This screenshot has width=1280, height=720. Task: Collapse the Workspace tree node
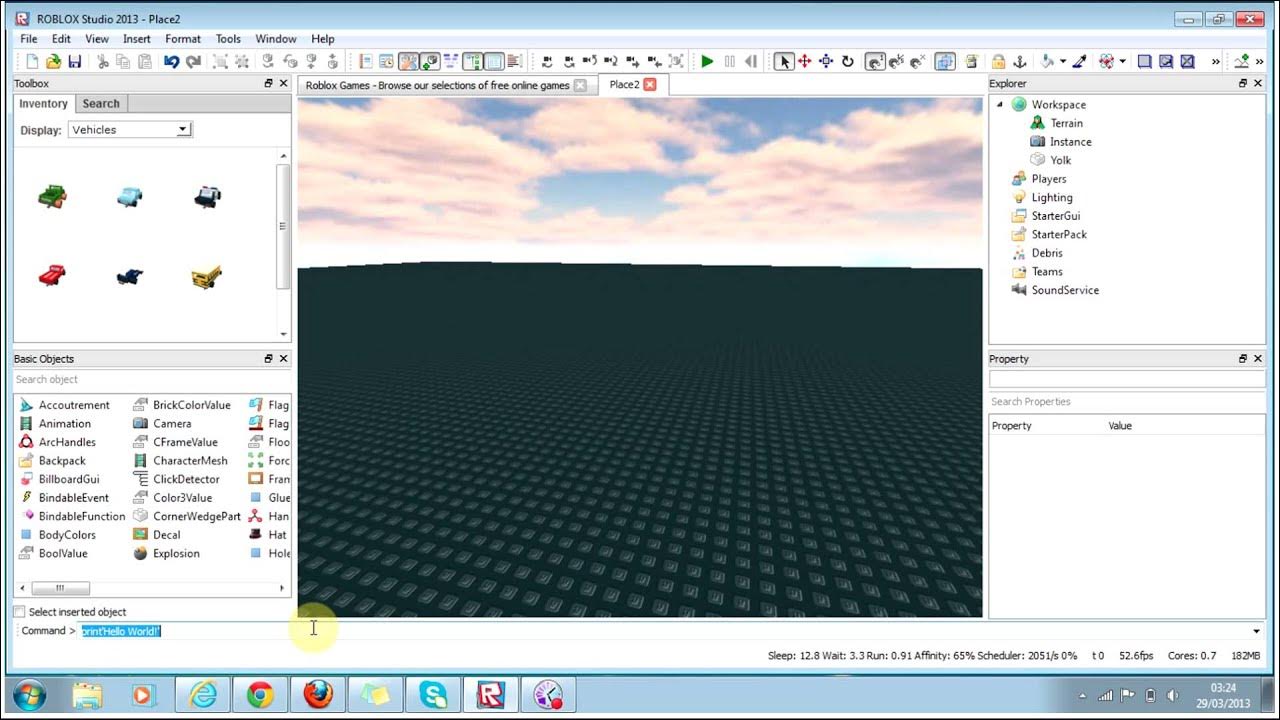point(999,104)
